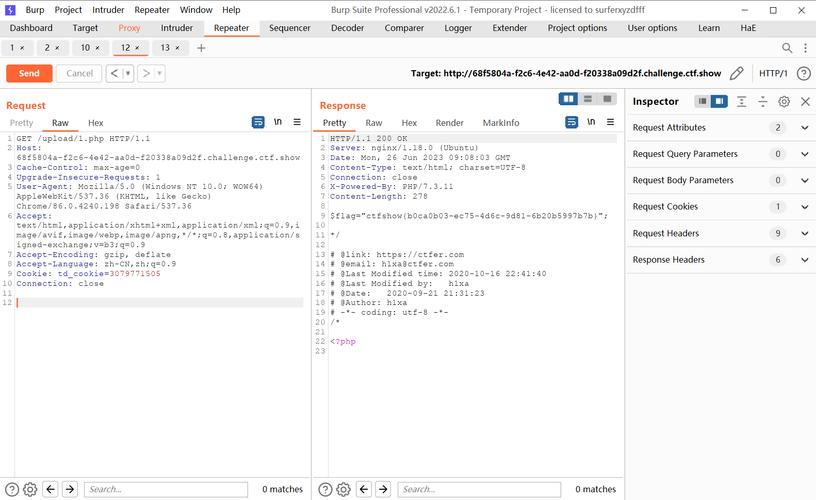Toggle non-printable chars in Response panel
This screenshot has width=816, height=500.
[591, 122]
